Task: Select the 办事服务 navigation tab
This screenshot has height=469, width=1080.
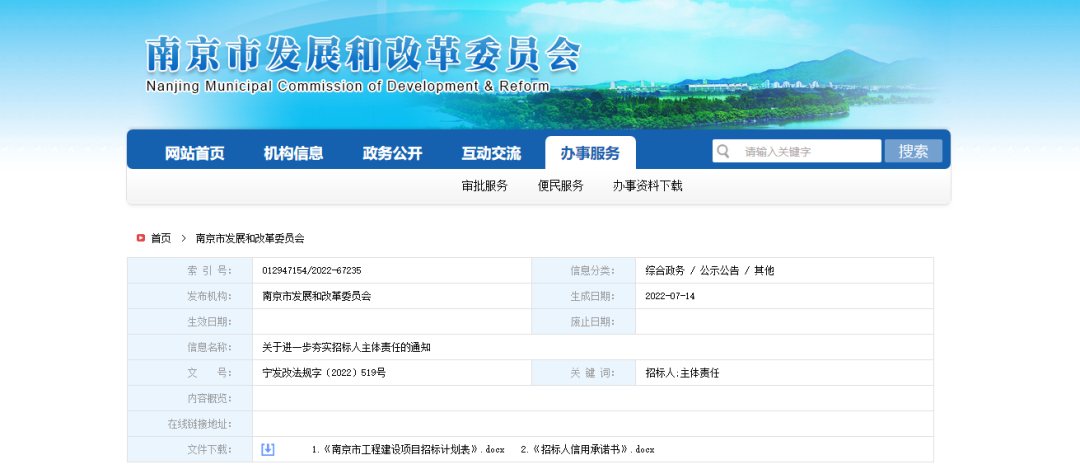Action: click(x=590, y=153)
